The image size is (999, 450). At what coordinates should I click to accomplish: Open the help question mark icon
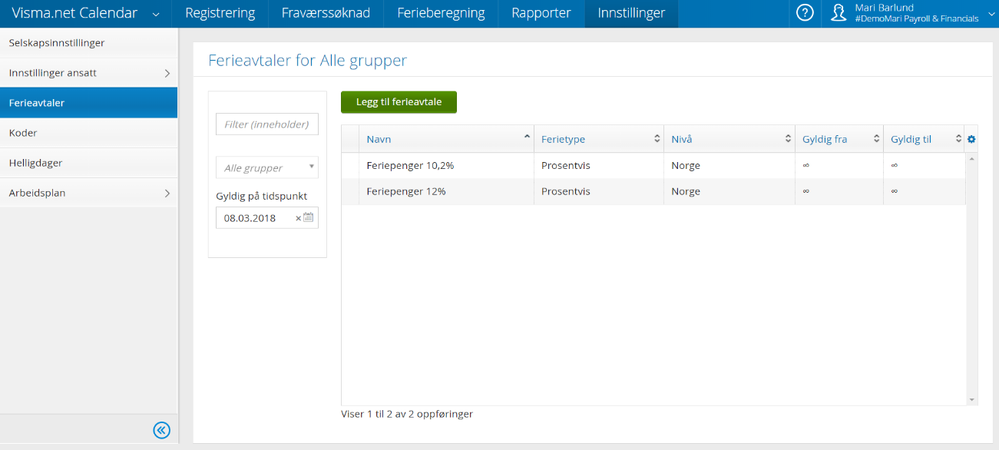pos(805,13)
